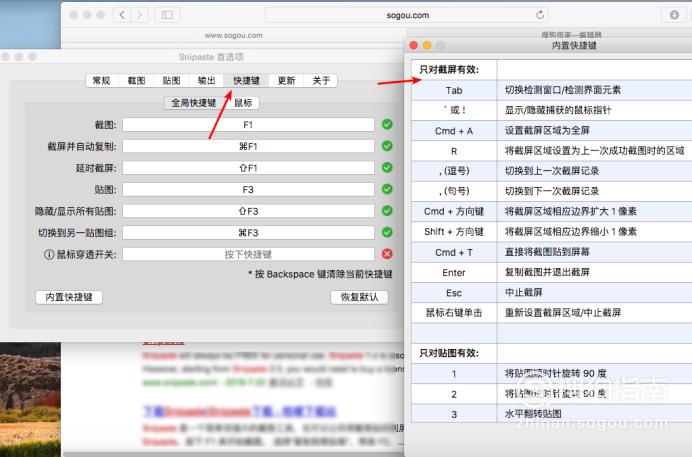Minimize the 内置快捷键 window
This screenshot has width=692, height=457.
[x=427, y=45]
